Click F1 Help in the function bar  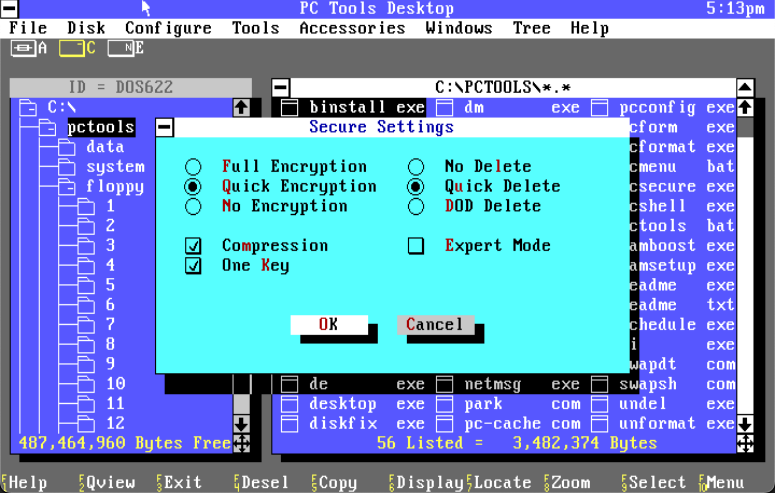(x=24, y=483)
